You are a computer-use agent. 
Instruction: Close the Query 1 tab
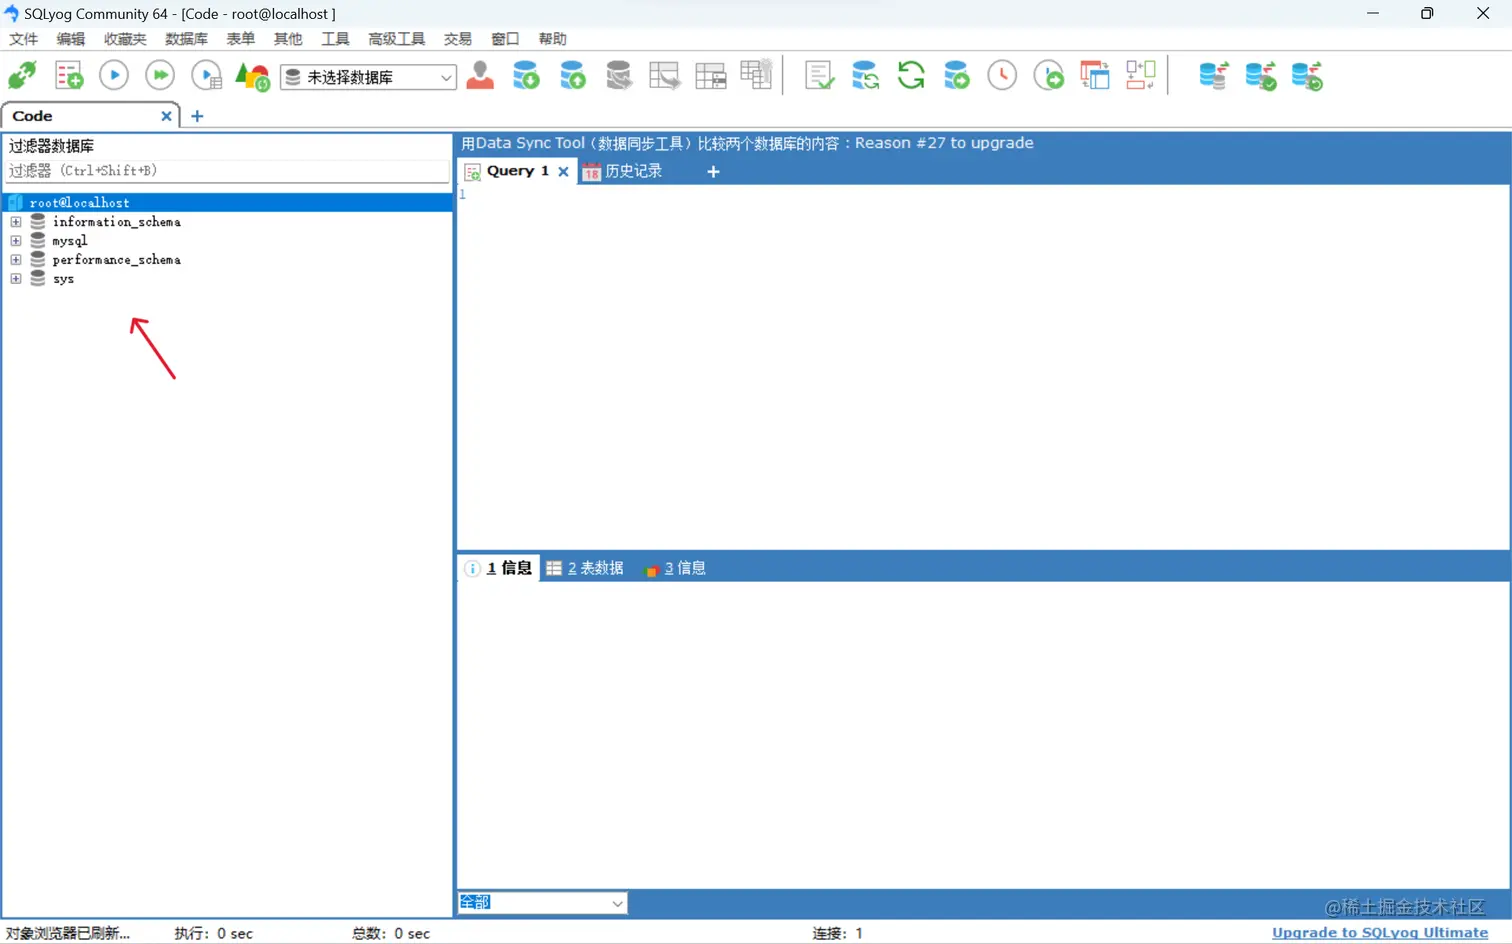(563, 171)
